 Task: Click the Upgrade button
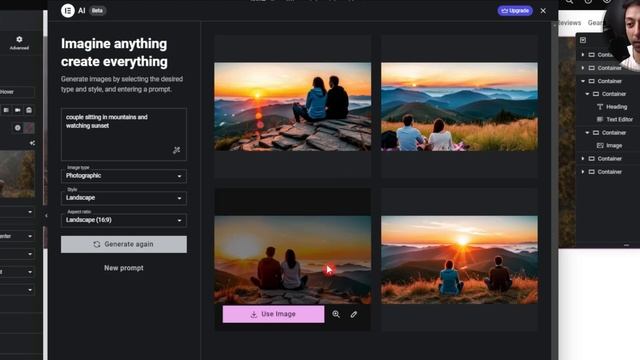(515, 11)
